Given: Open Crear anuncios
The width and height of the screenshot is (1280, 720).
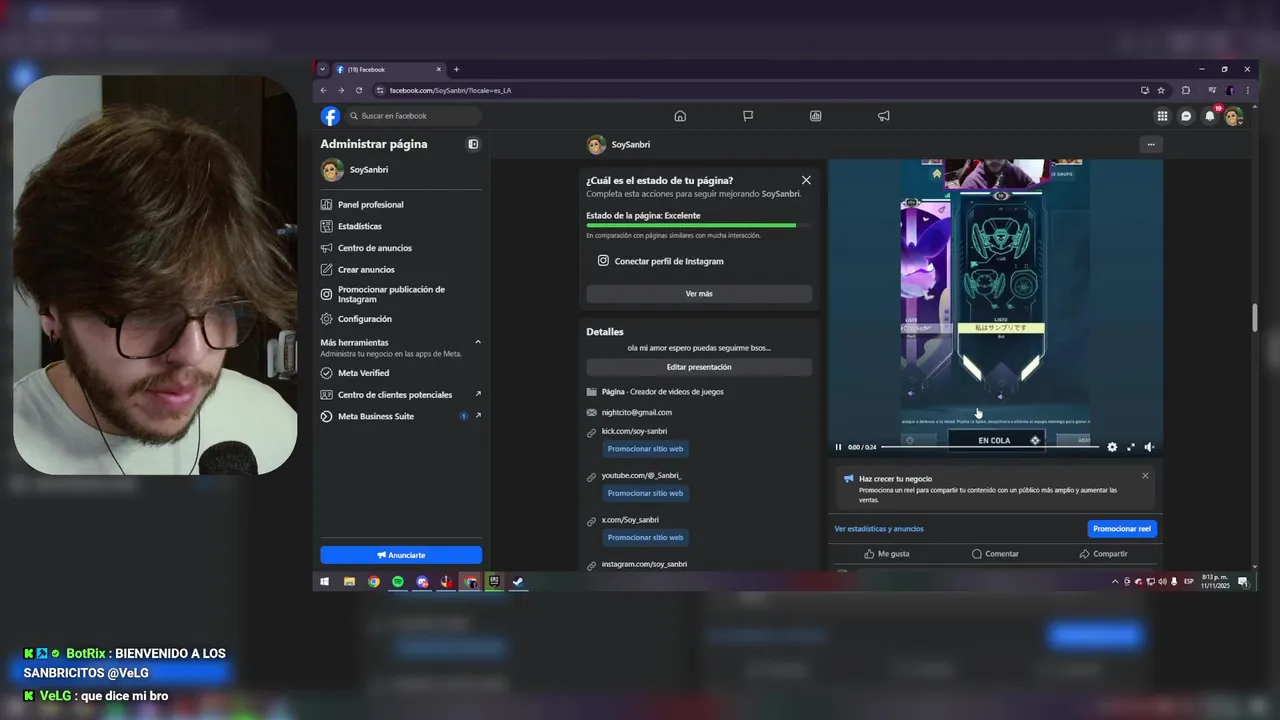Looking at the screenshot, I should pos(401,270).
